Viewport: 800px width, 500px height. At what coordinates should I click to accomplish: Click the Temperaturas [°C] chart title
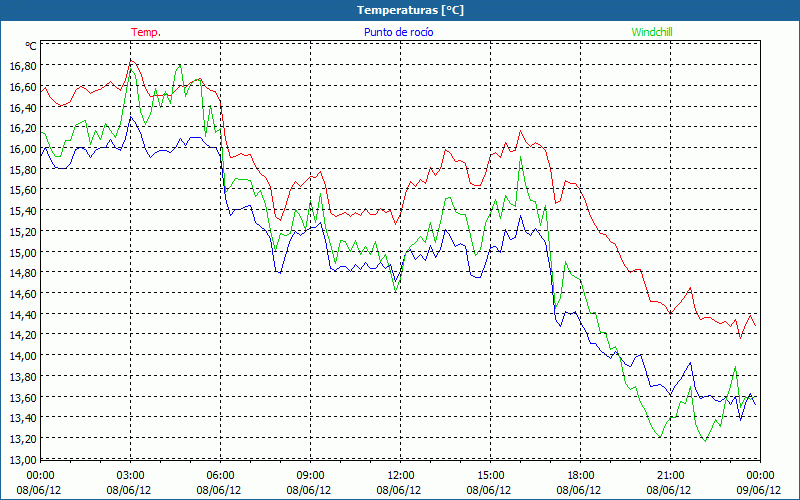coord(410,10)
